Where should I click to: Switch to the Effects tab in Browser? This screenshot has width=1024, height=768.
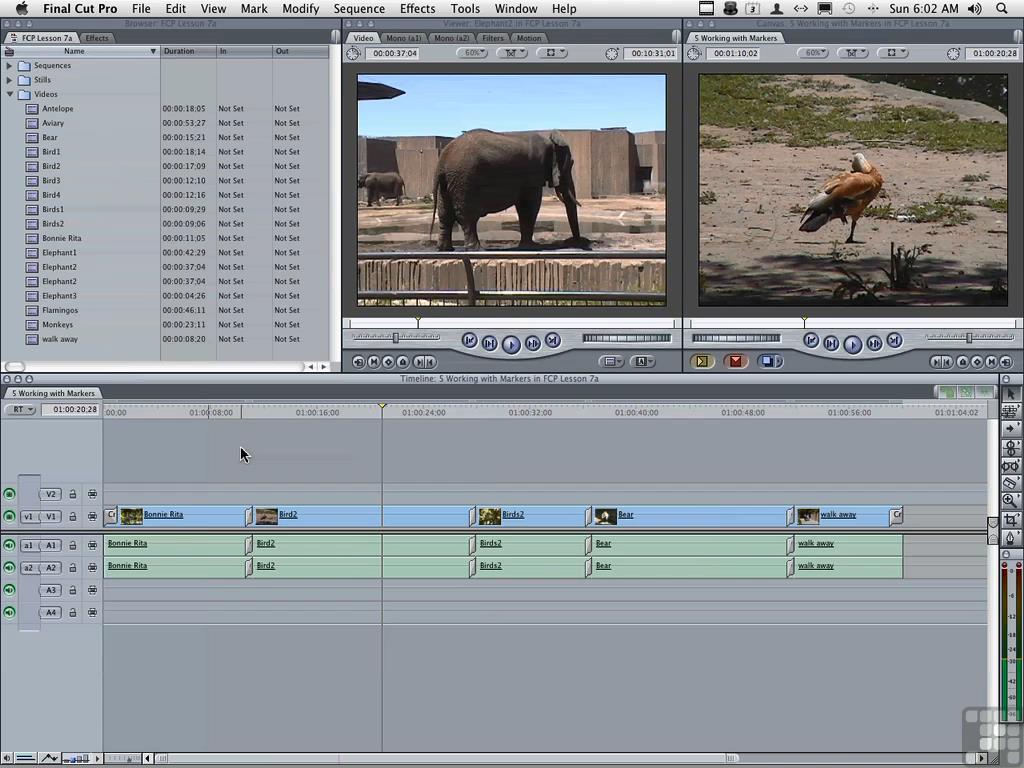pos(97,38)
